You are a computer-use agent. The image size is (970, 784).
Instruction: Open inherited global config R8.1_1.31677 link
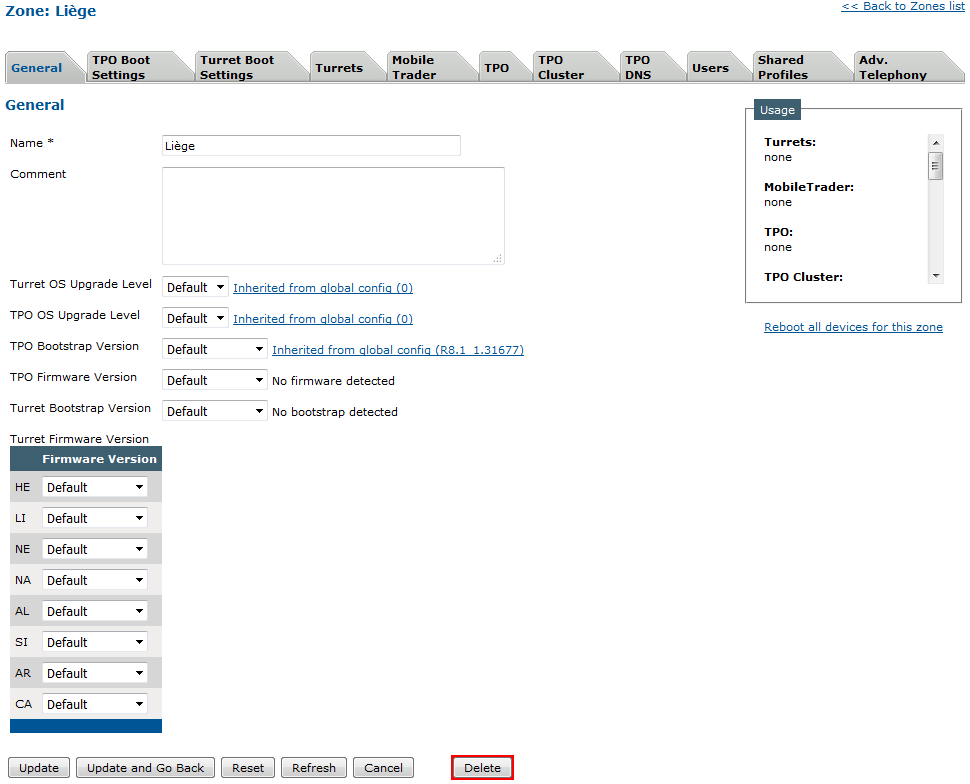click(x=398, y=350)
